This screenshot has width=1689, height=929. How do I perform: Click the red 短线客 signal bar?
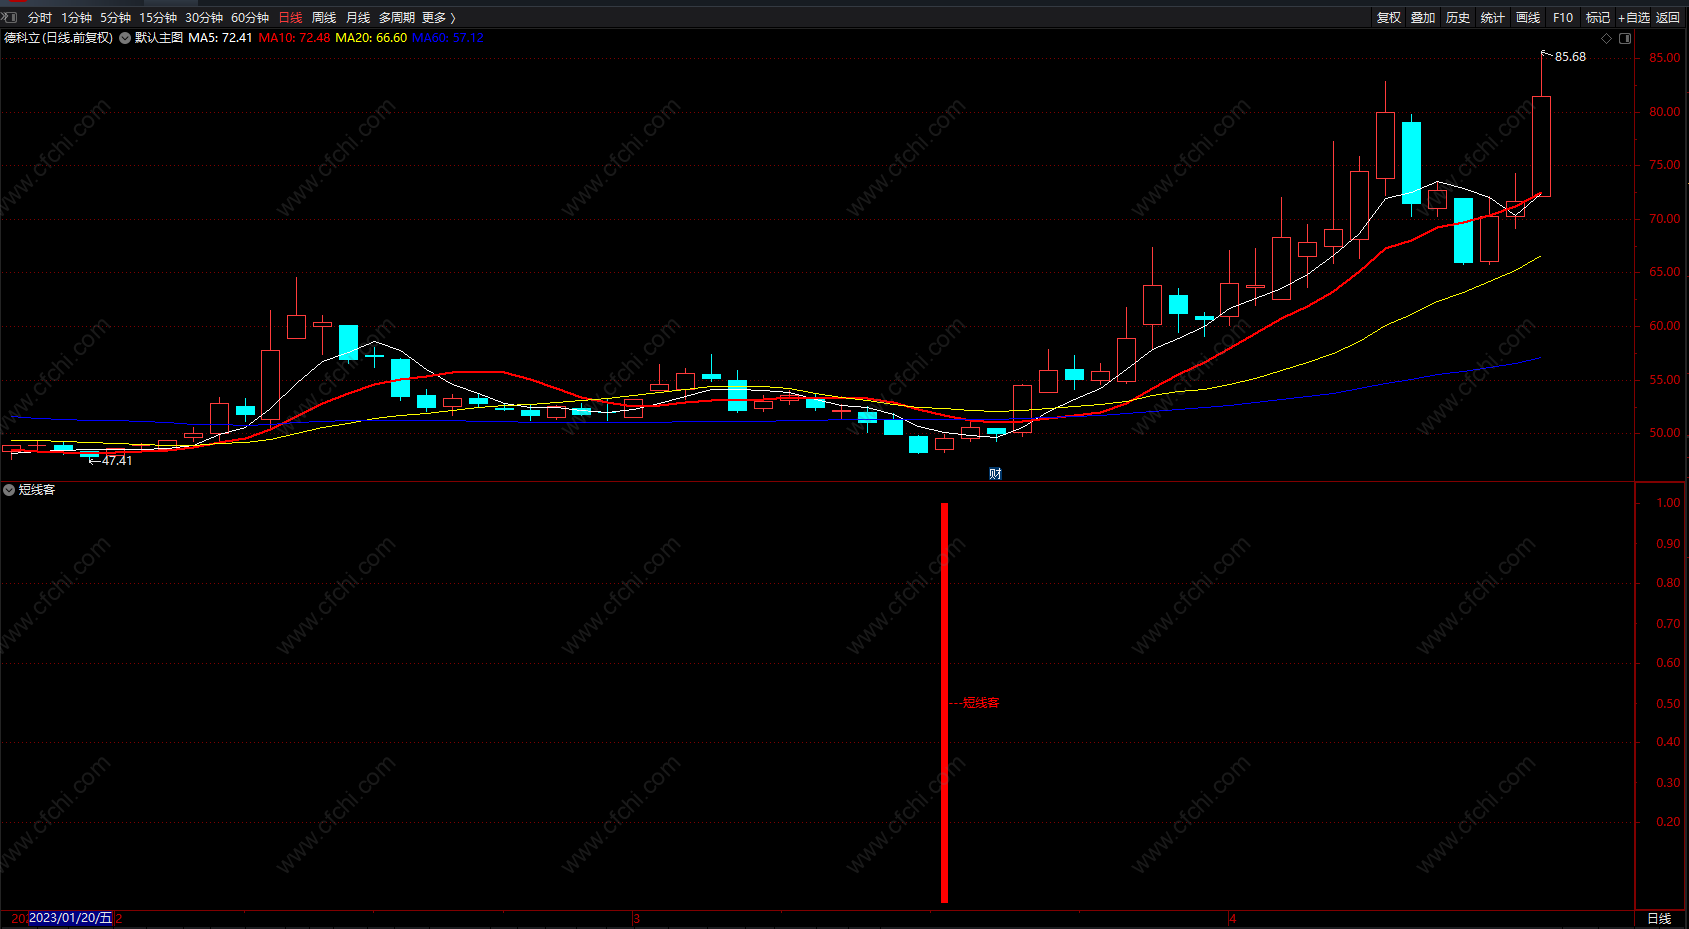click(944, 702)
